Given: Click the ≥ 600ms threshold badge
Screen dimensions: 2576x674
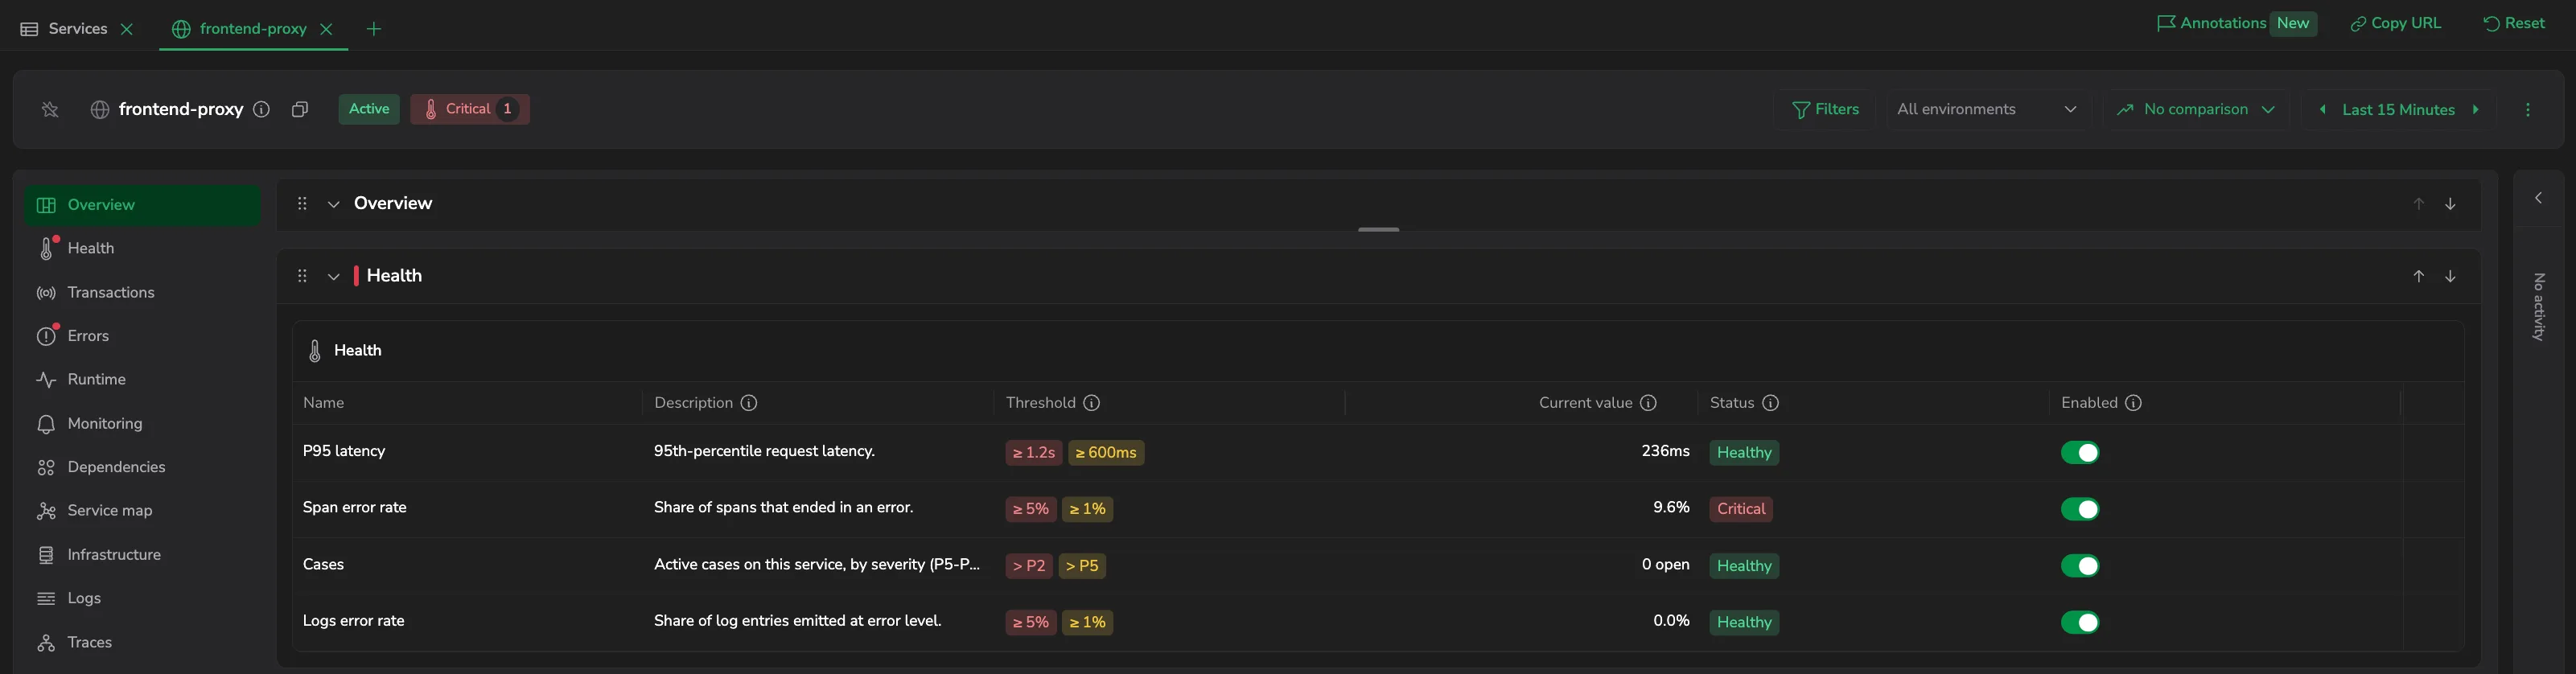Looking at the screenshot, I should tap(1106, 453).
